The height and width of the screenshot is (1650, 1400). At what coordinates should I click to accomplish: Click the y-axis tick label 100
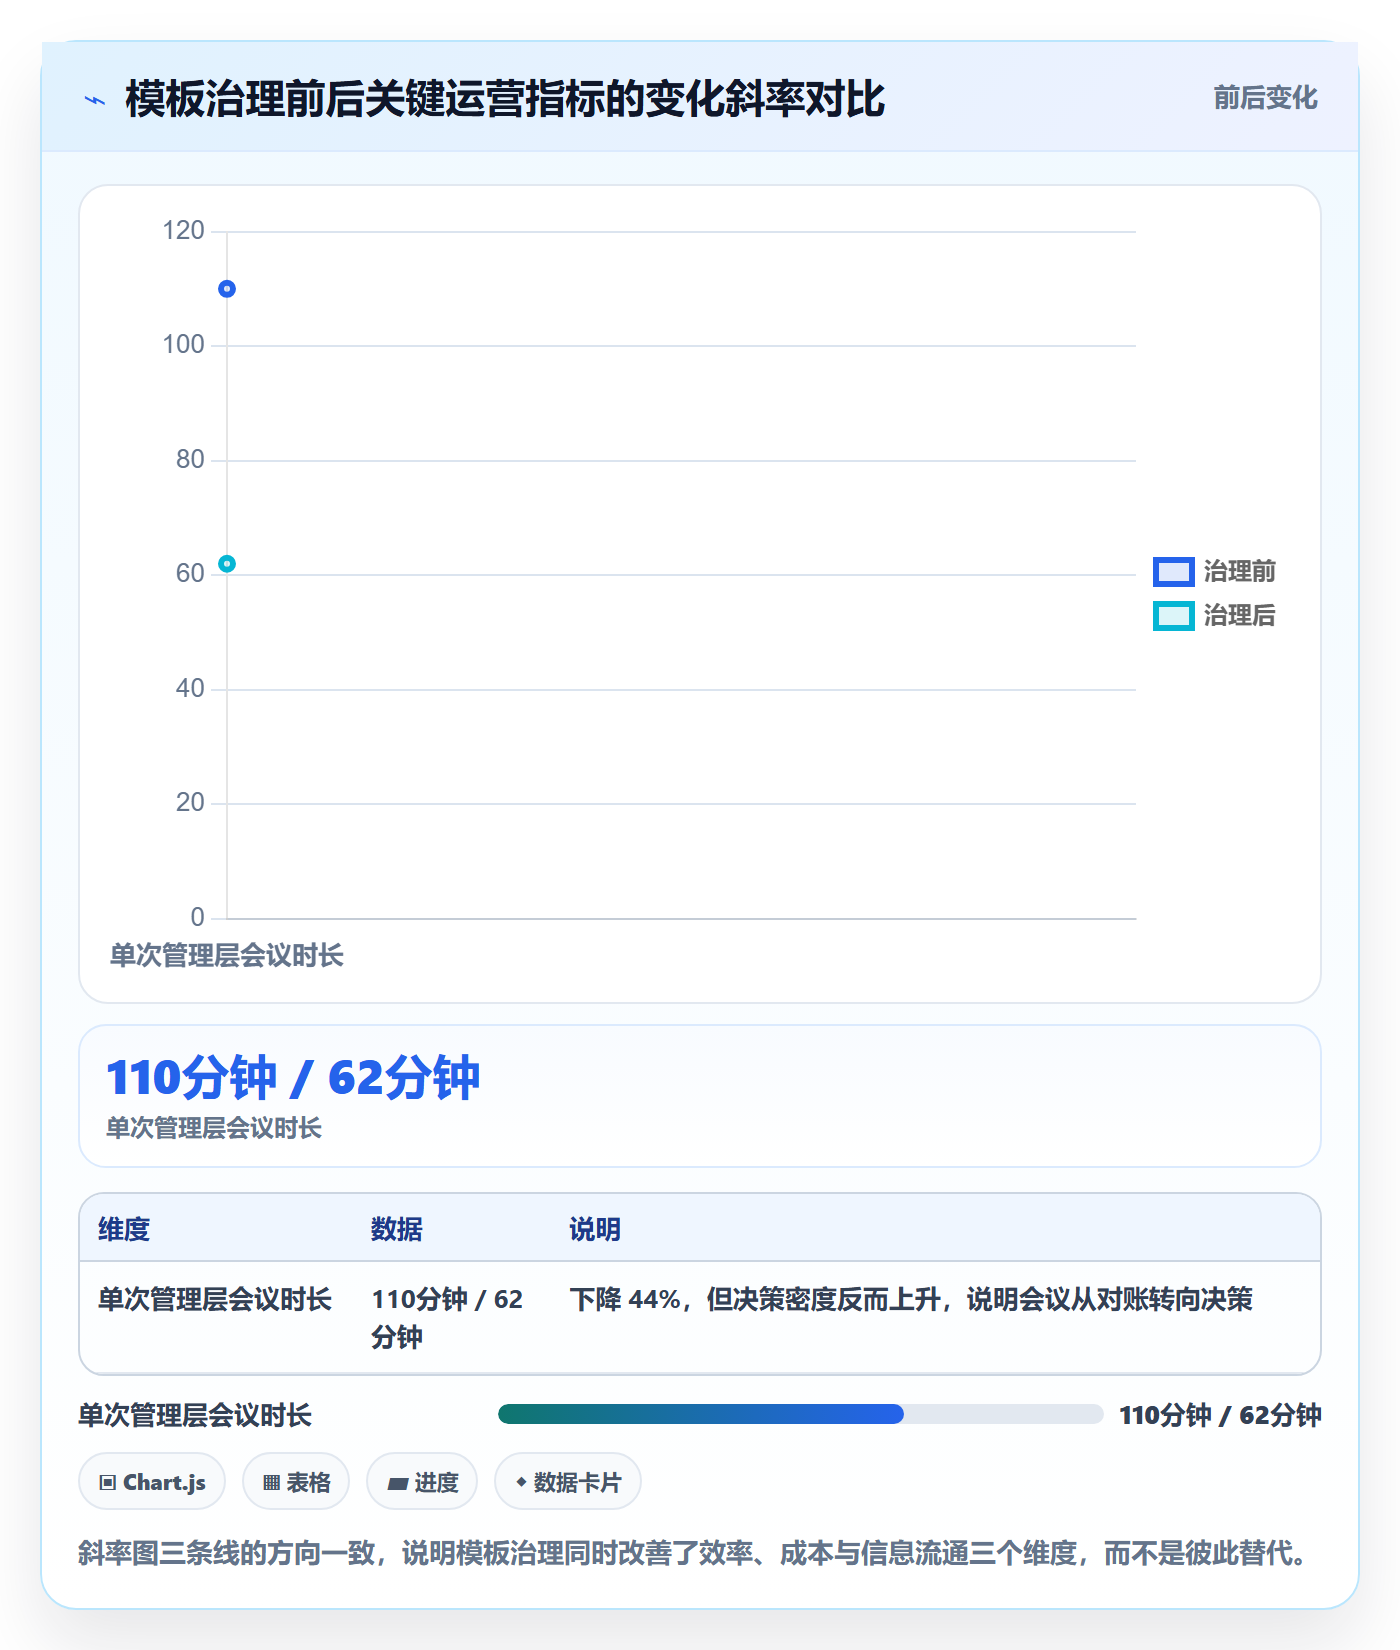pos(183,345)
